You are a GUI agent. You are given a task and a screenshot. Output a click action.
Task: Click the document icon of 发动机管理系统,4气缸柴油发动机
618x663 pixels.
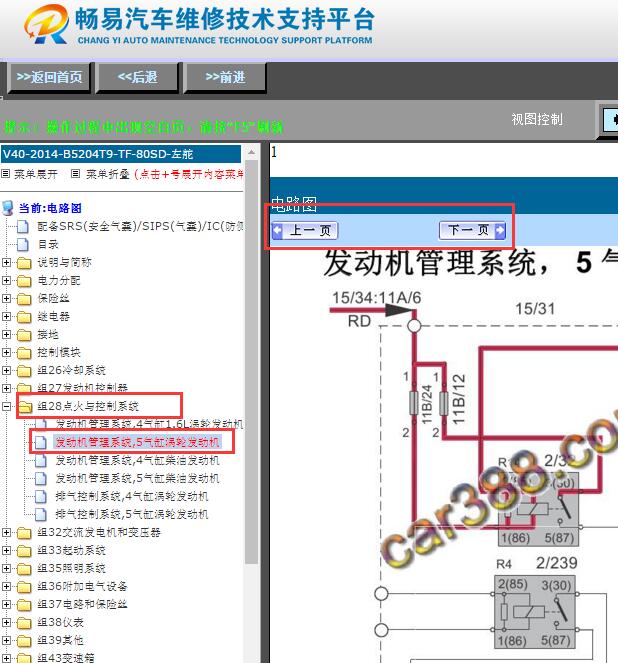[x=41, y=460]
